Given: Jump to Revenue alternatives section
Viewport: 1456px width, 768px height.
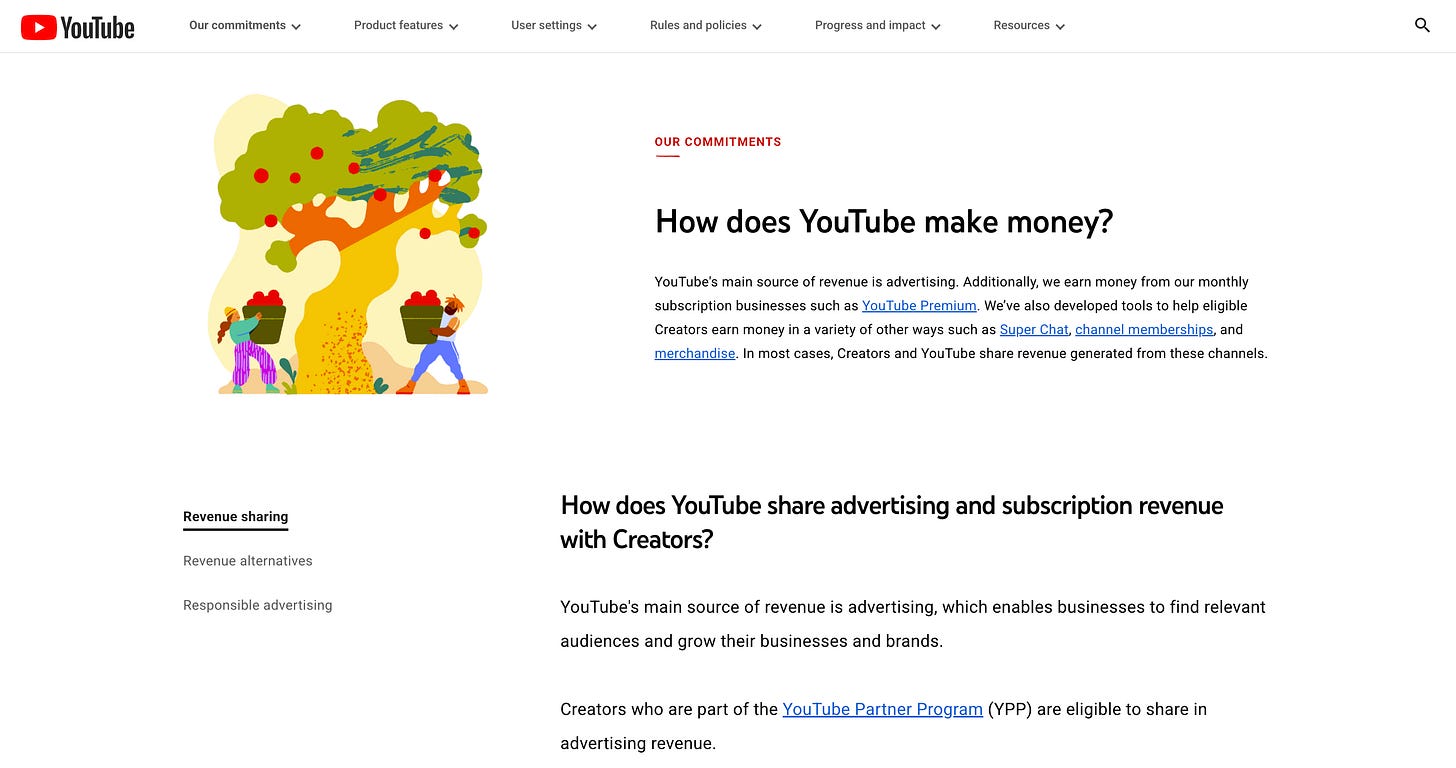Looking at the screenshot, I should click(x=247, y=561).
